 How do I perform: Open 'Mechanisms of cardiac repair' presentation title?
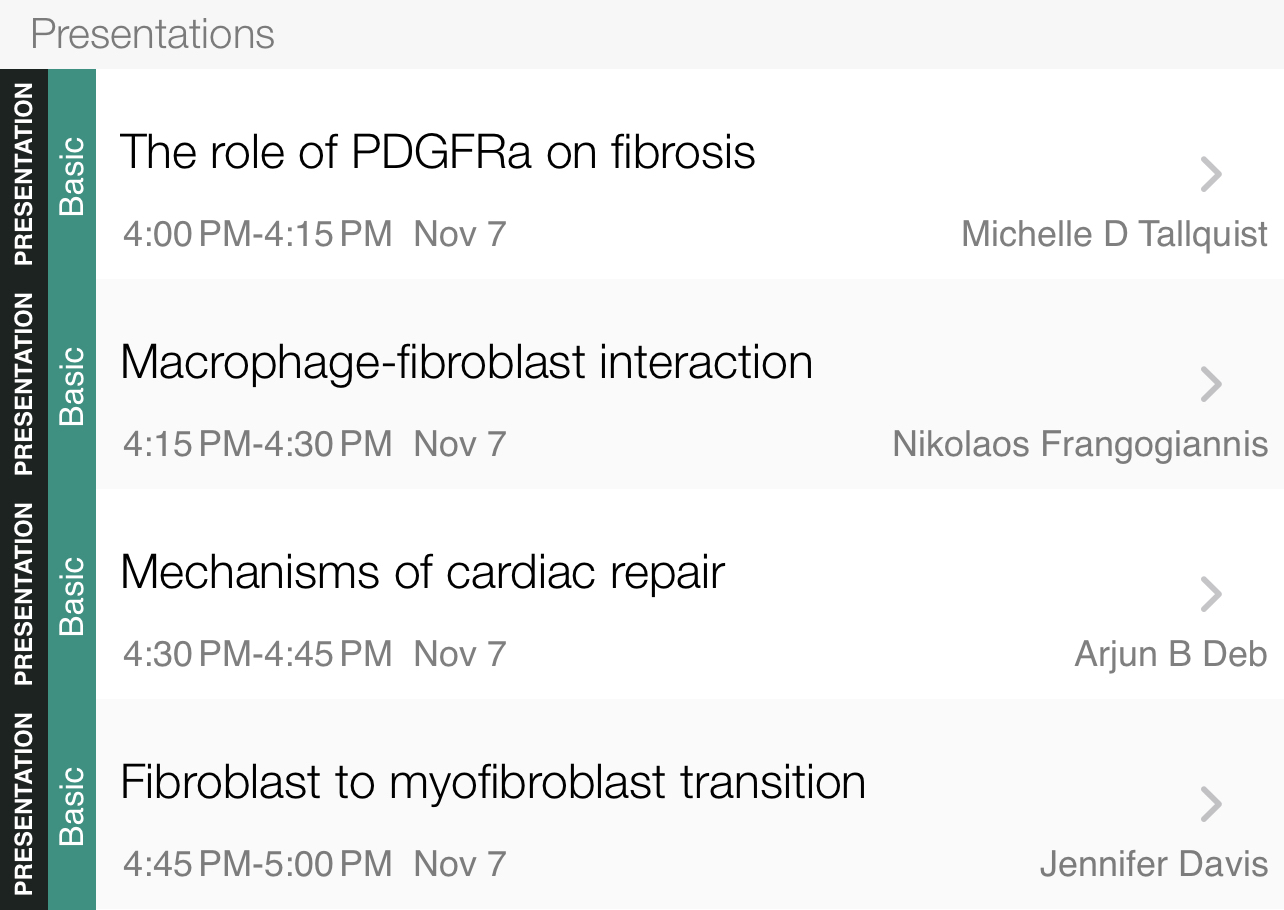click(x=422, y=572)
